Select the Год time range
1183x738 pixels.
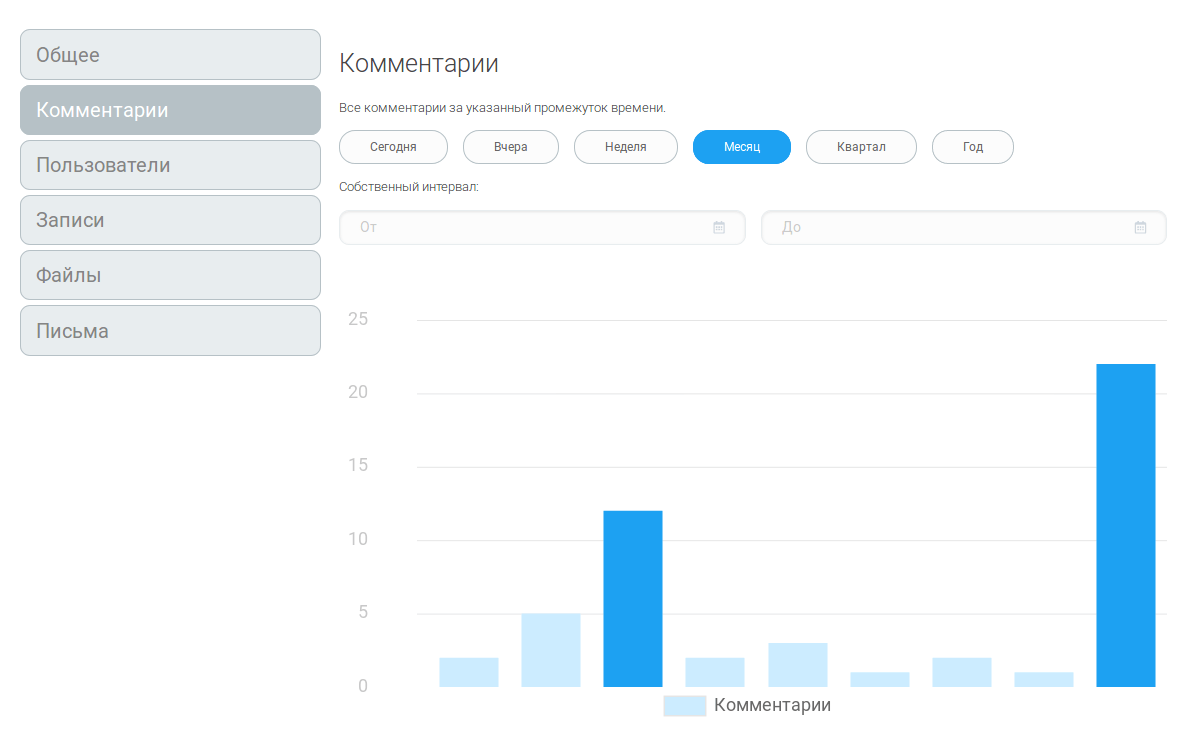(972, 146)
